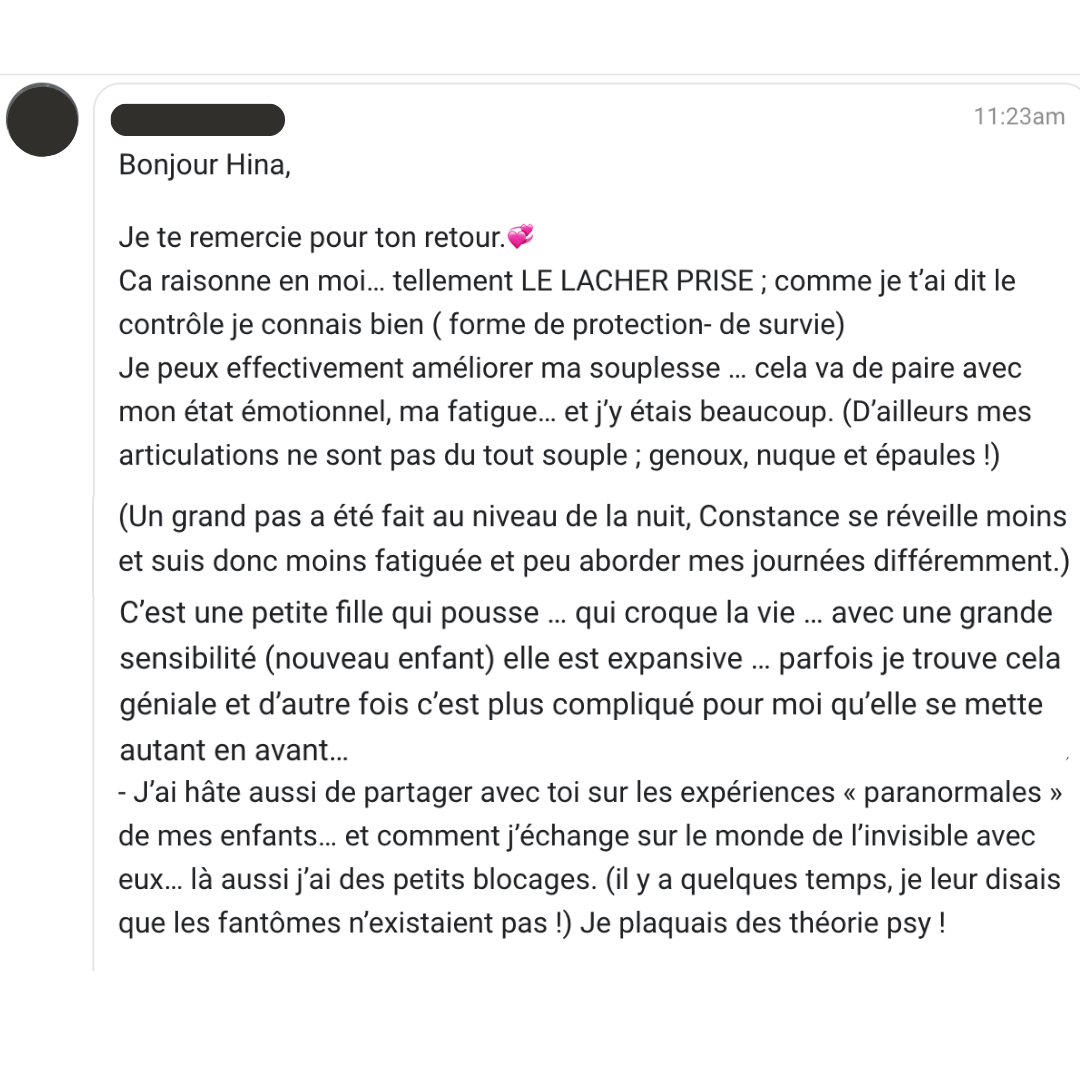Click the sparkling hearts emoji

(521, 237)
